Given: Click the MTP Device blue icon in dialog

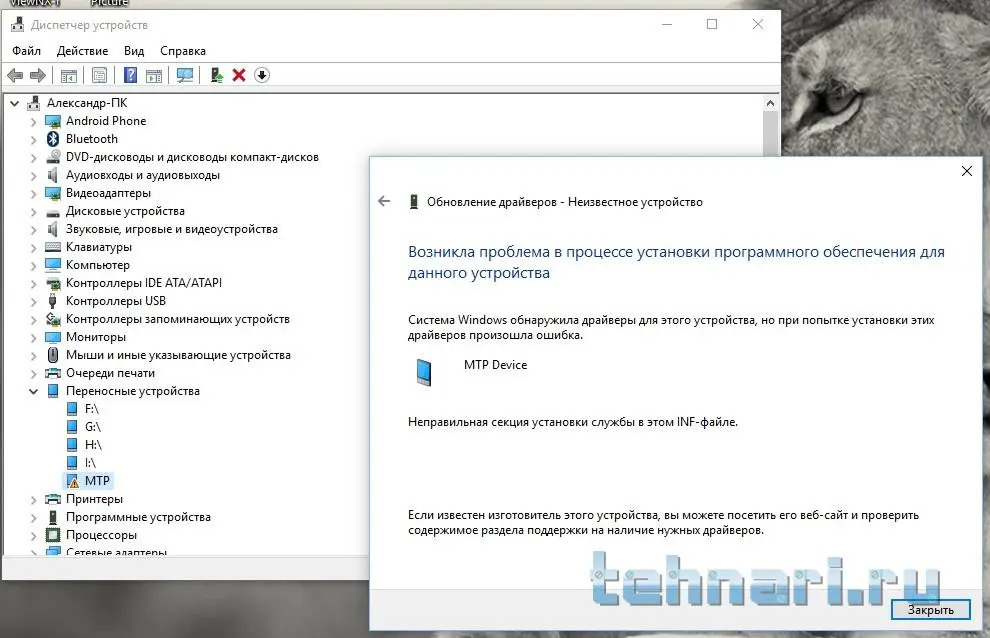Looking at the screenshot, I should [424, 371].
